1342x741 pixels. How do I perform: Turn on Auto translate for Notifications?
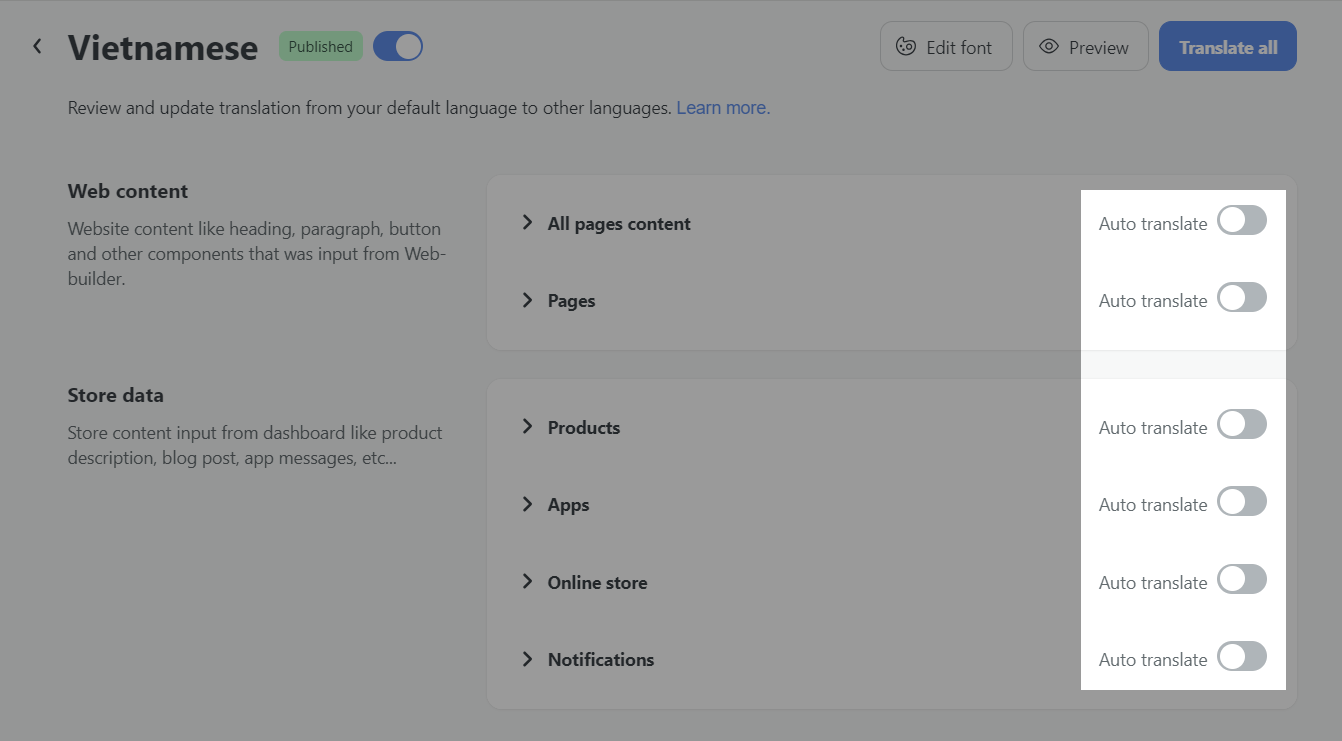pyautogui.click(x=1242, y=656)
